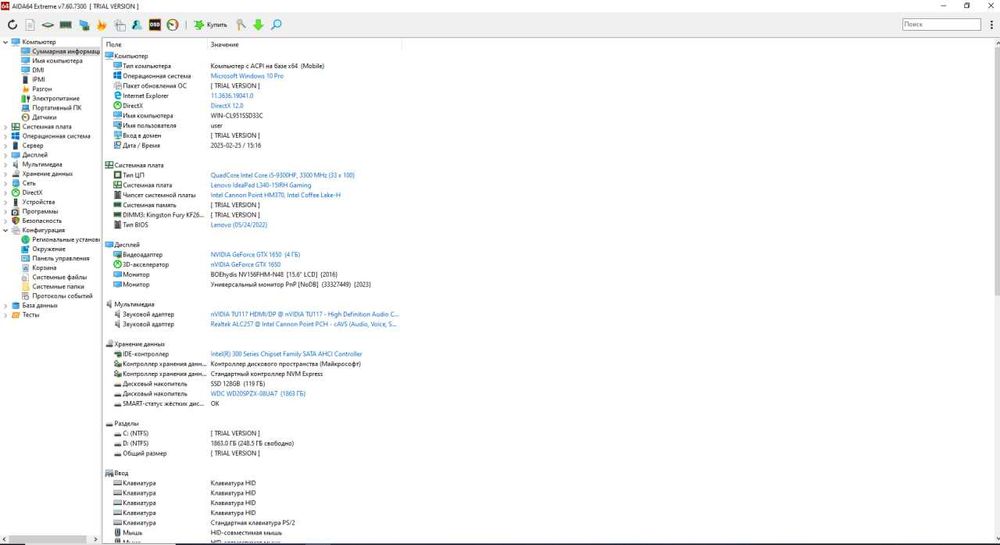The image size is (1000, 545).
Task: Select DMI in the tree
Action: point(38,70)
